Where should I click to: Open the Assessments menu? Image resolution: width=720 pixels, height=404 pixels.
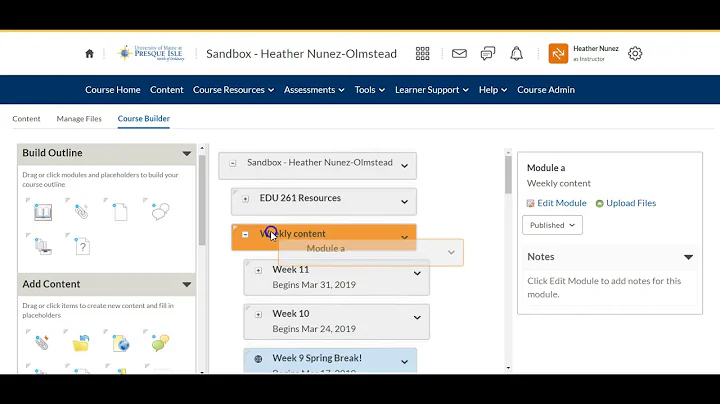314,90
